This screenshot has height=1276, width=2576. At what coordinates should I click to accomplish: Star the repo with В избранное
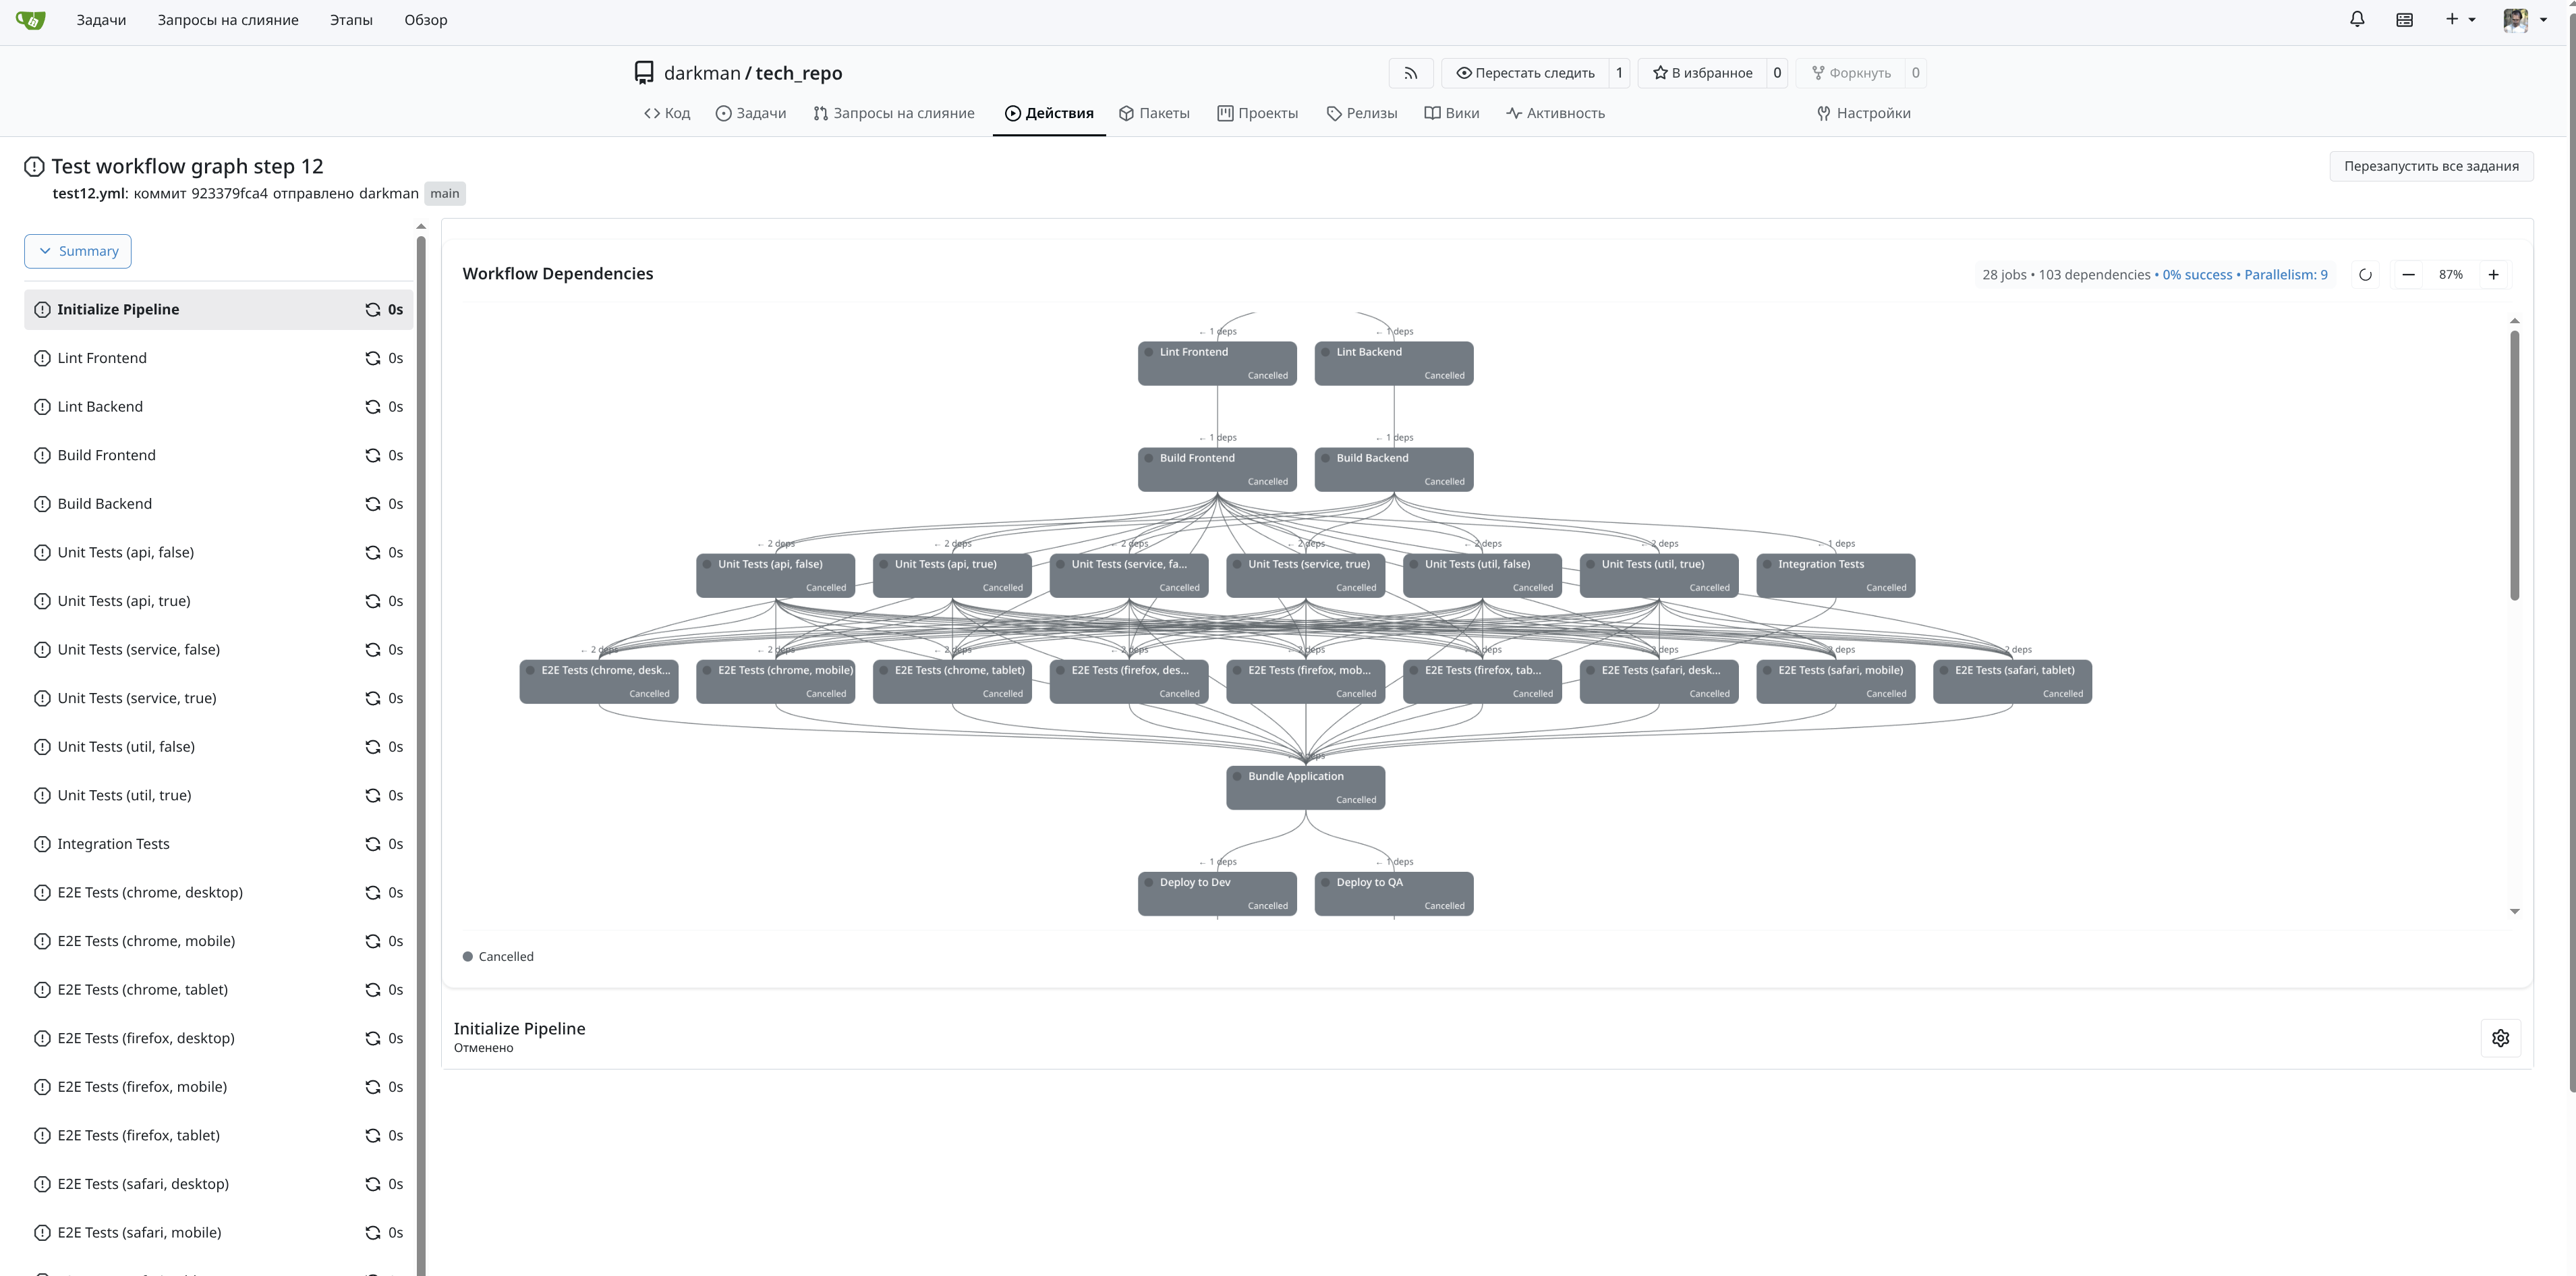click(x=1702, y=73)
